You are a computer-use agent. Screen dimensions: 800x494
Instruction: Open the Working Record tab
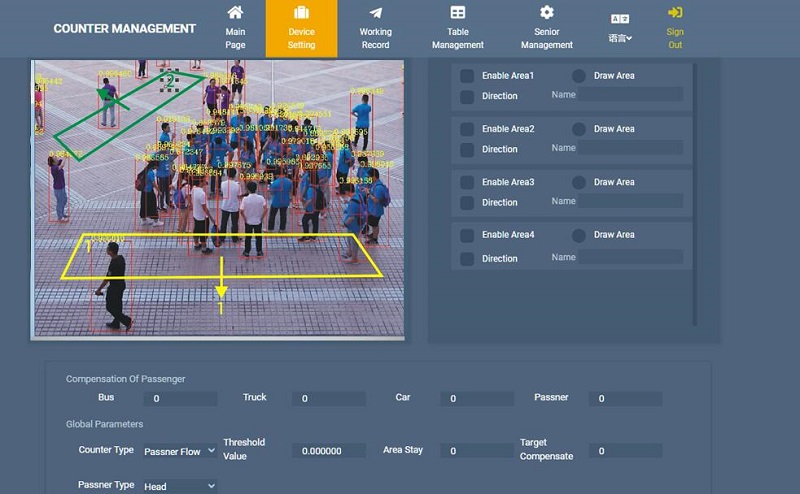click(376, 28)
